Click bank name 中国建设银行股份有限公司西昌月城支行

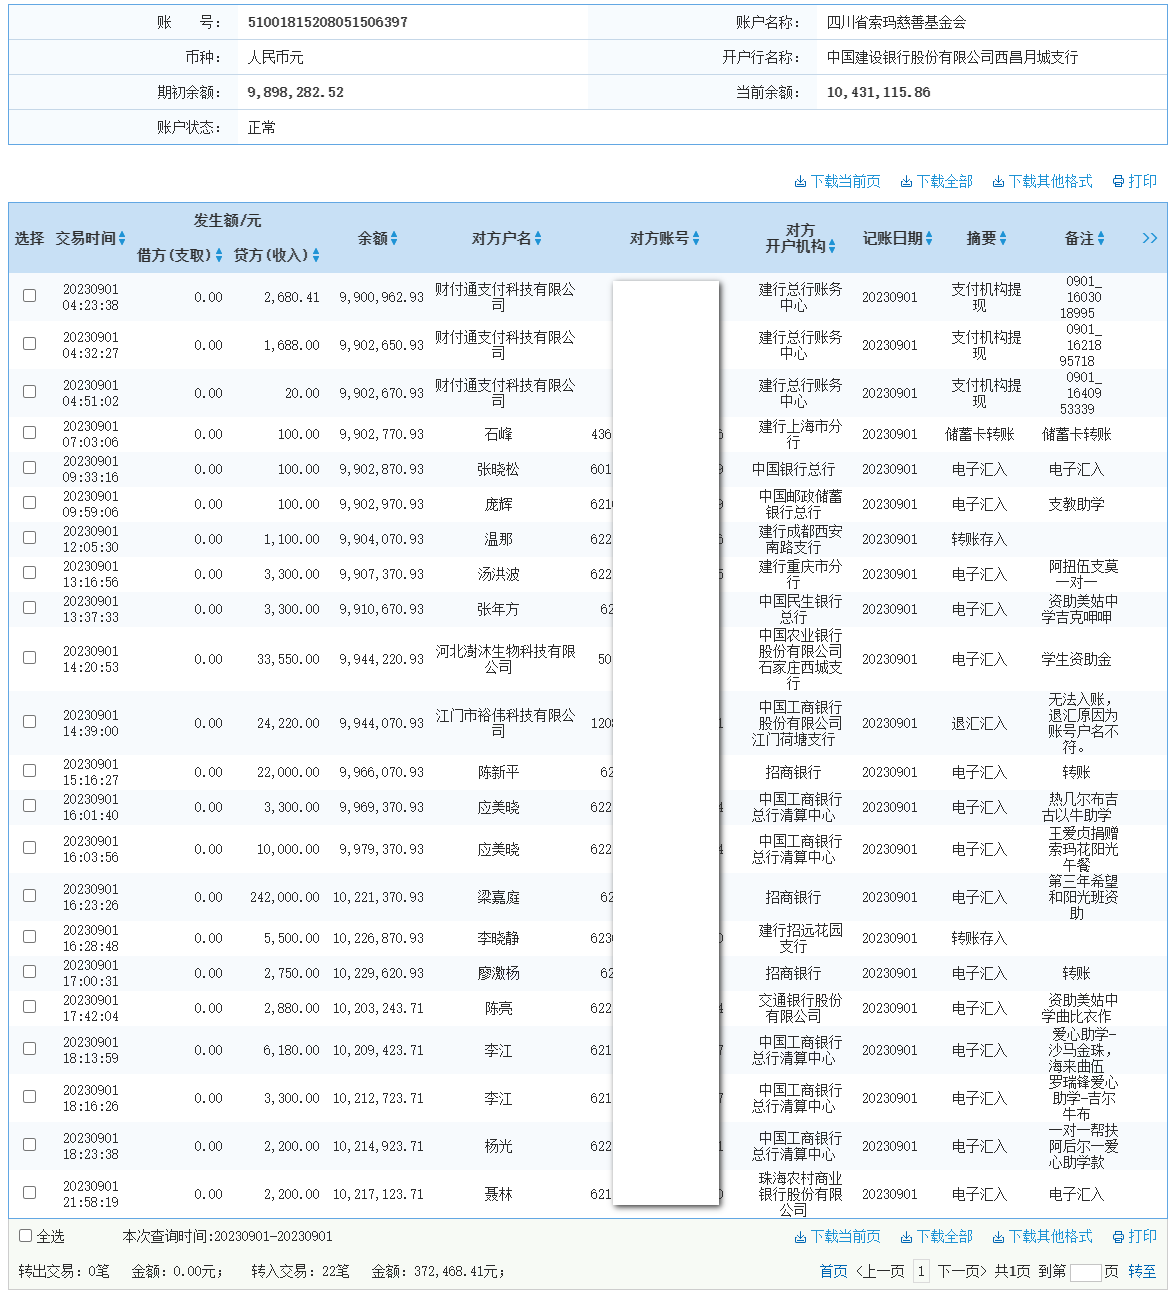[952, 57]
